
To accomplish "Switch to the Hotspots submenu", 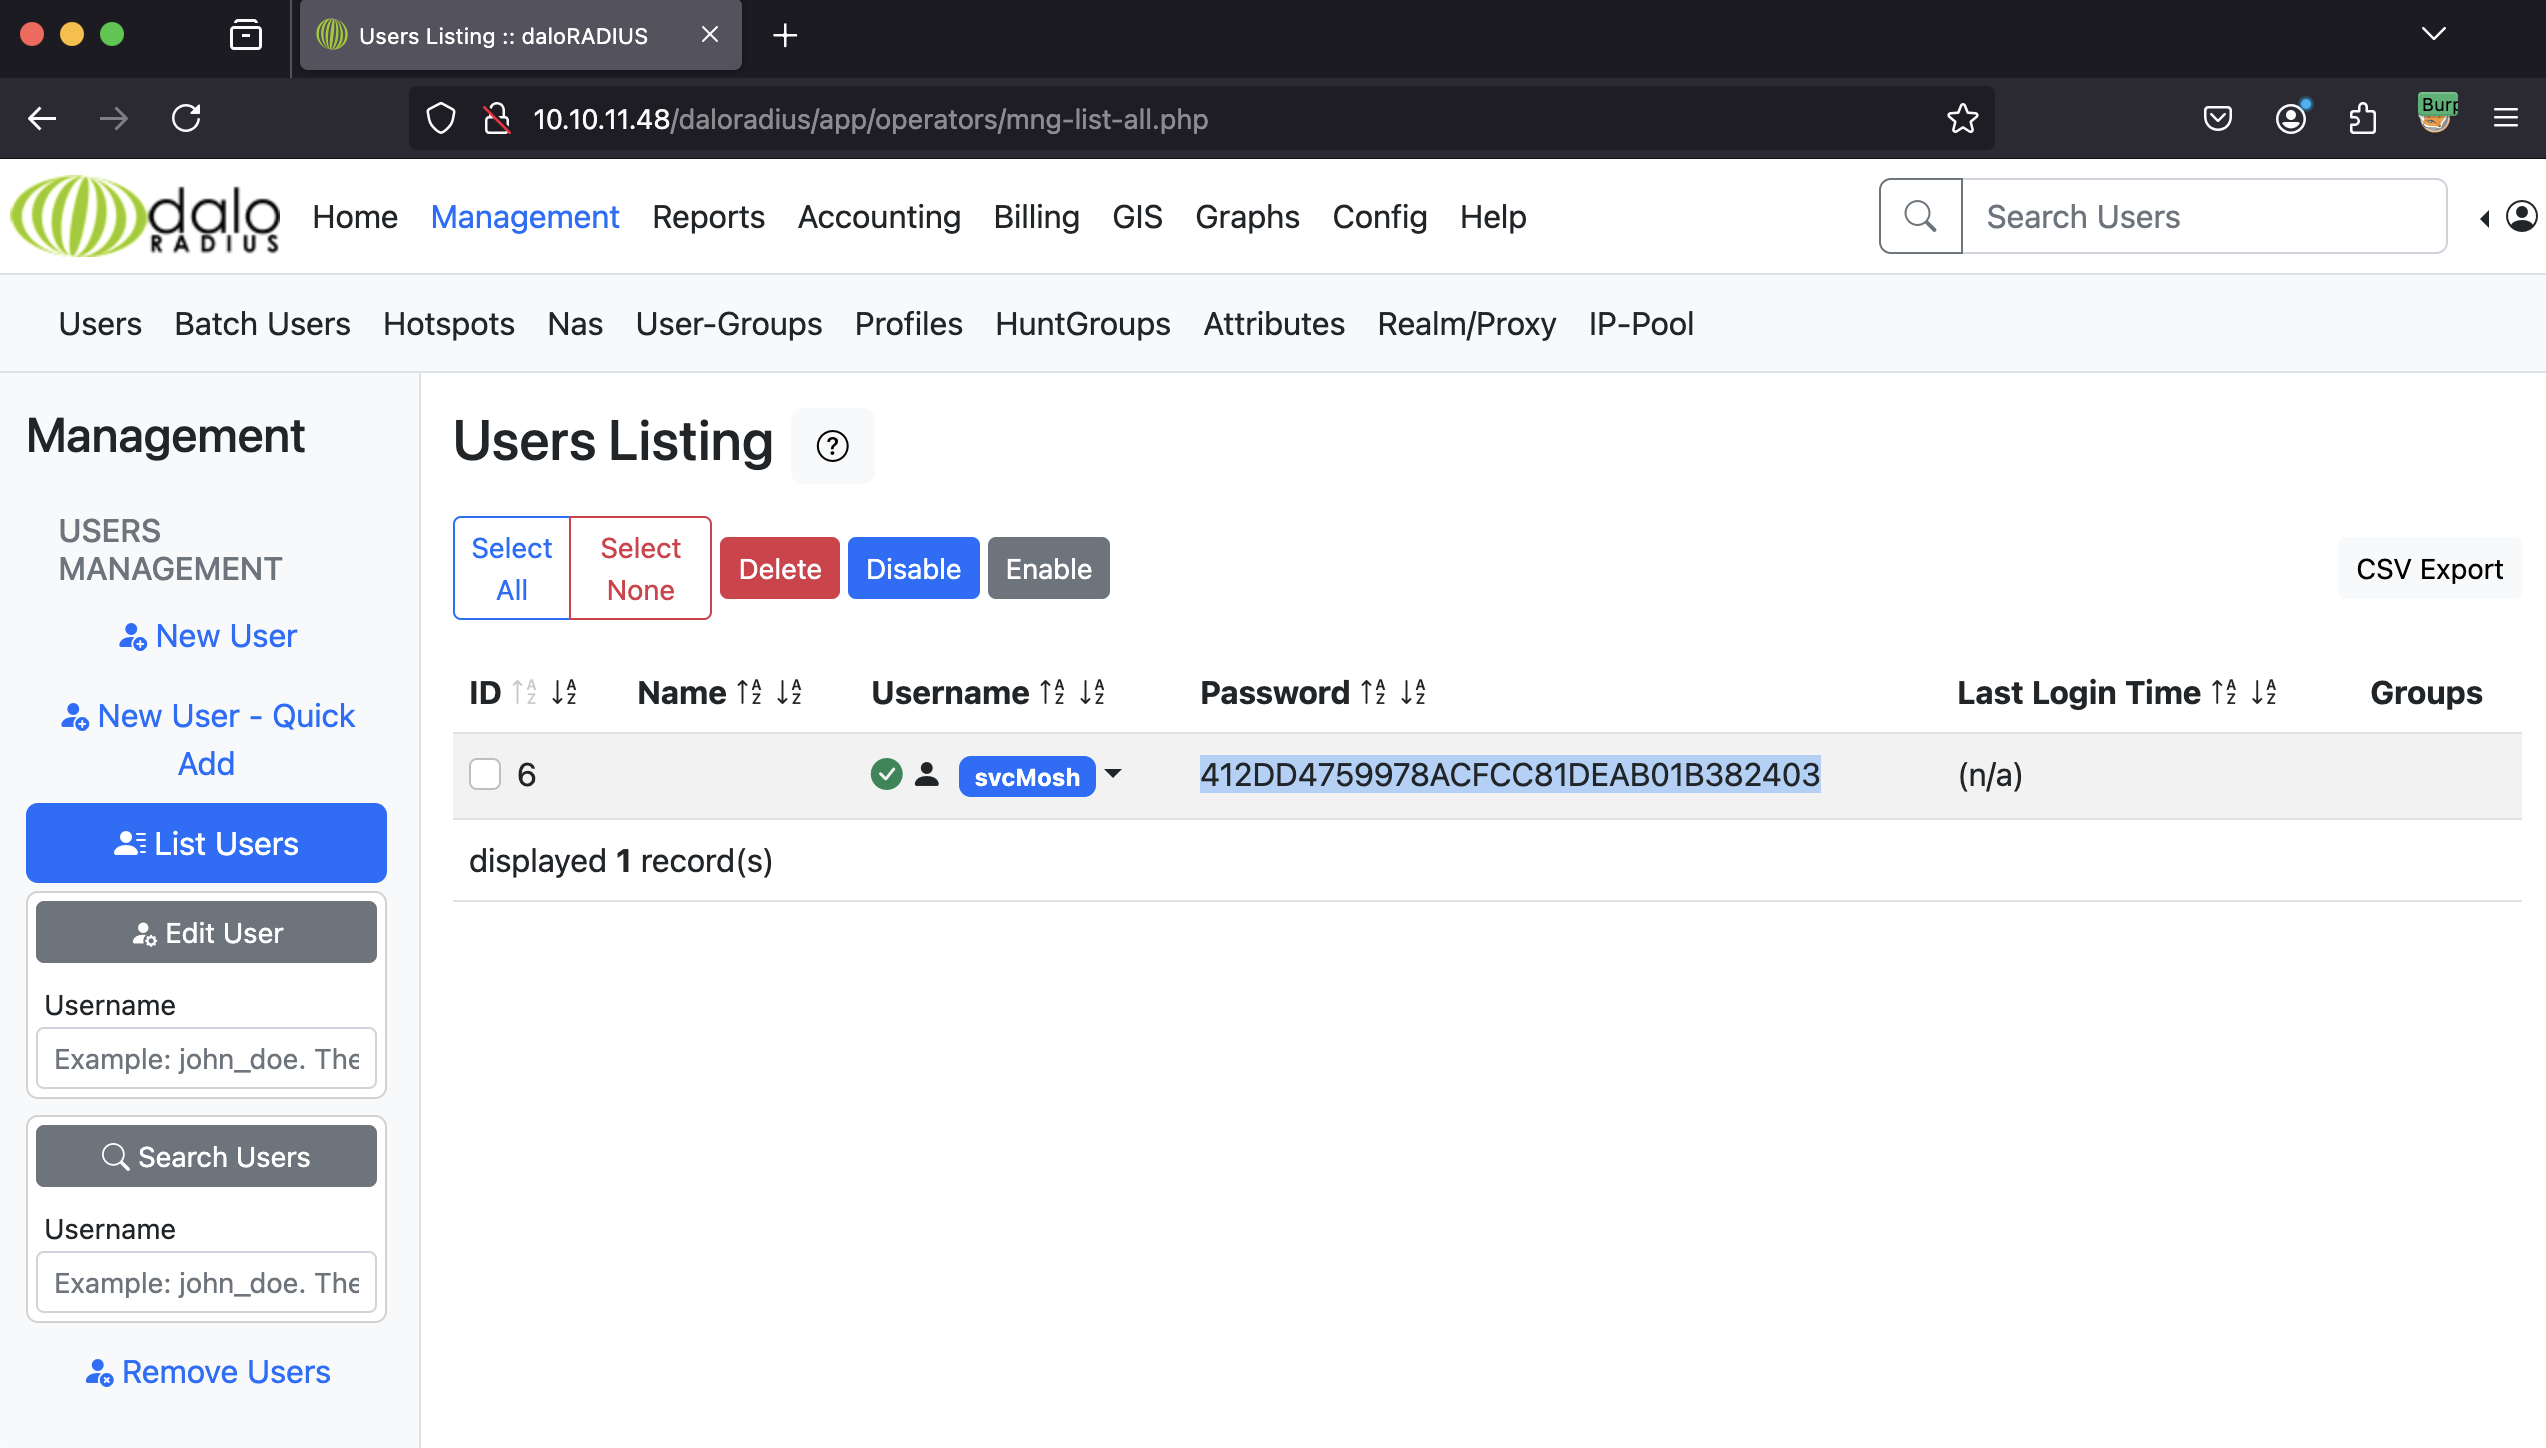I will tap(449, 324).
